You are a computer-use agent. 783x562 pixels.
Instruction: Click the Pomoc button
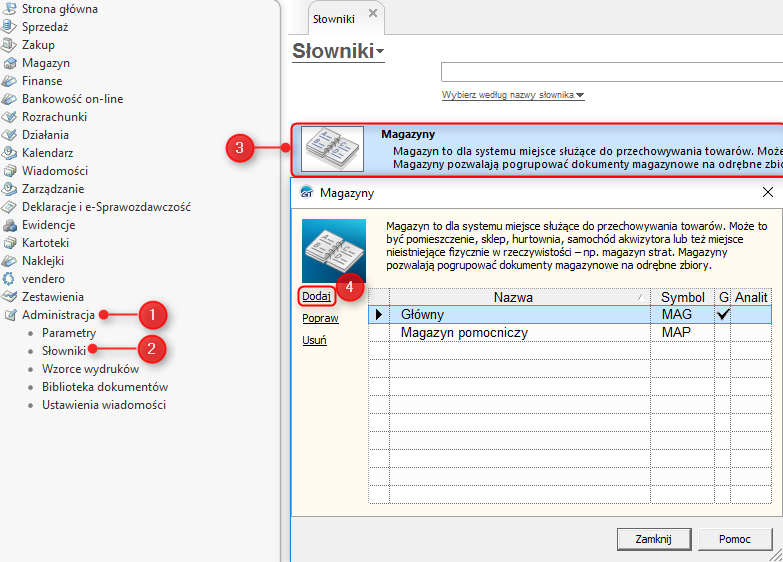[x=735, y=539]
